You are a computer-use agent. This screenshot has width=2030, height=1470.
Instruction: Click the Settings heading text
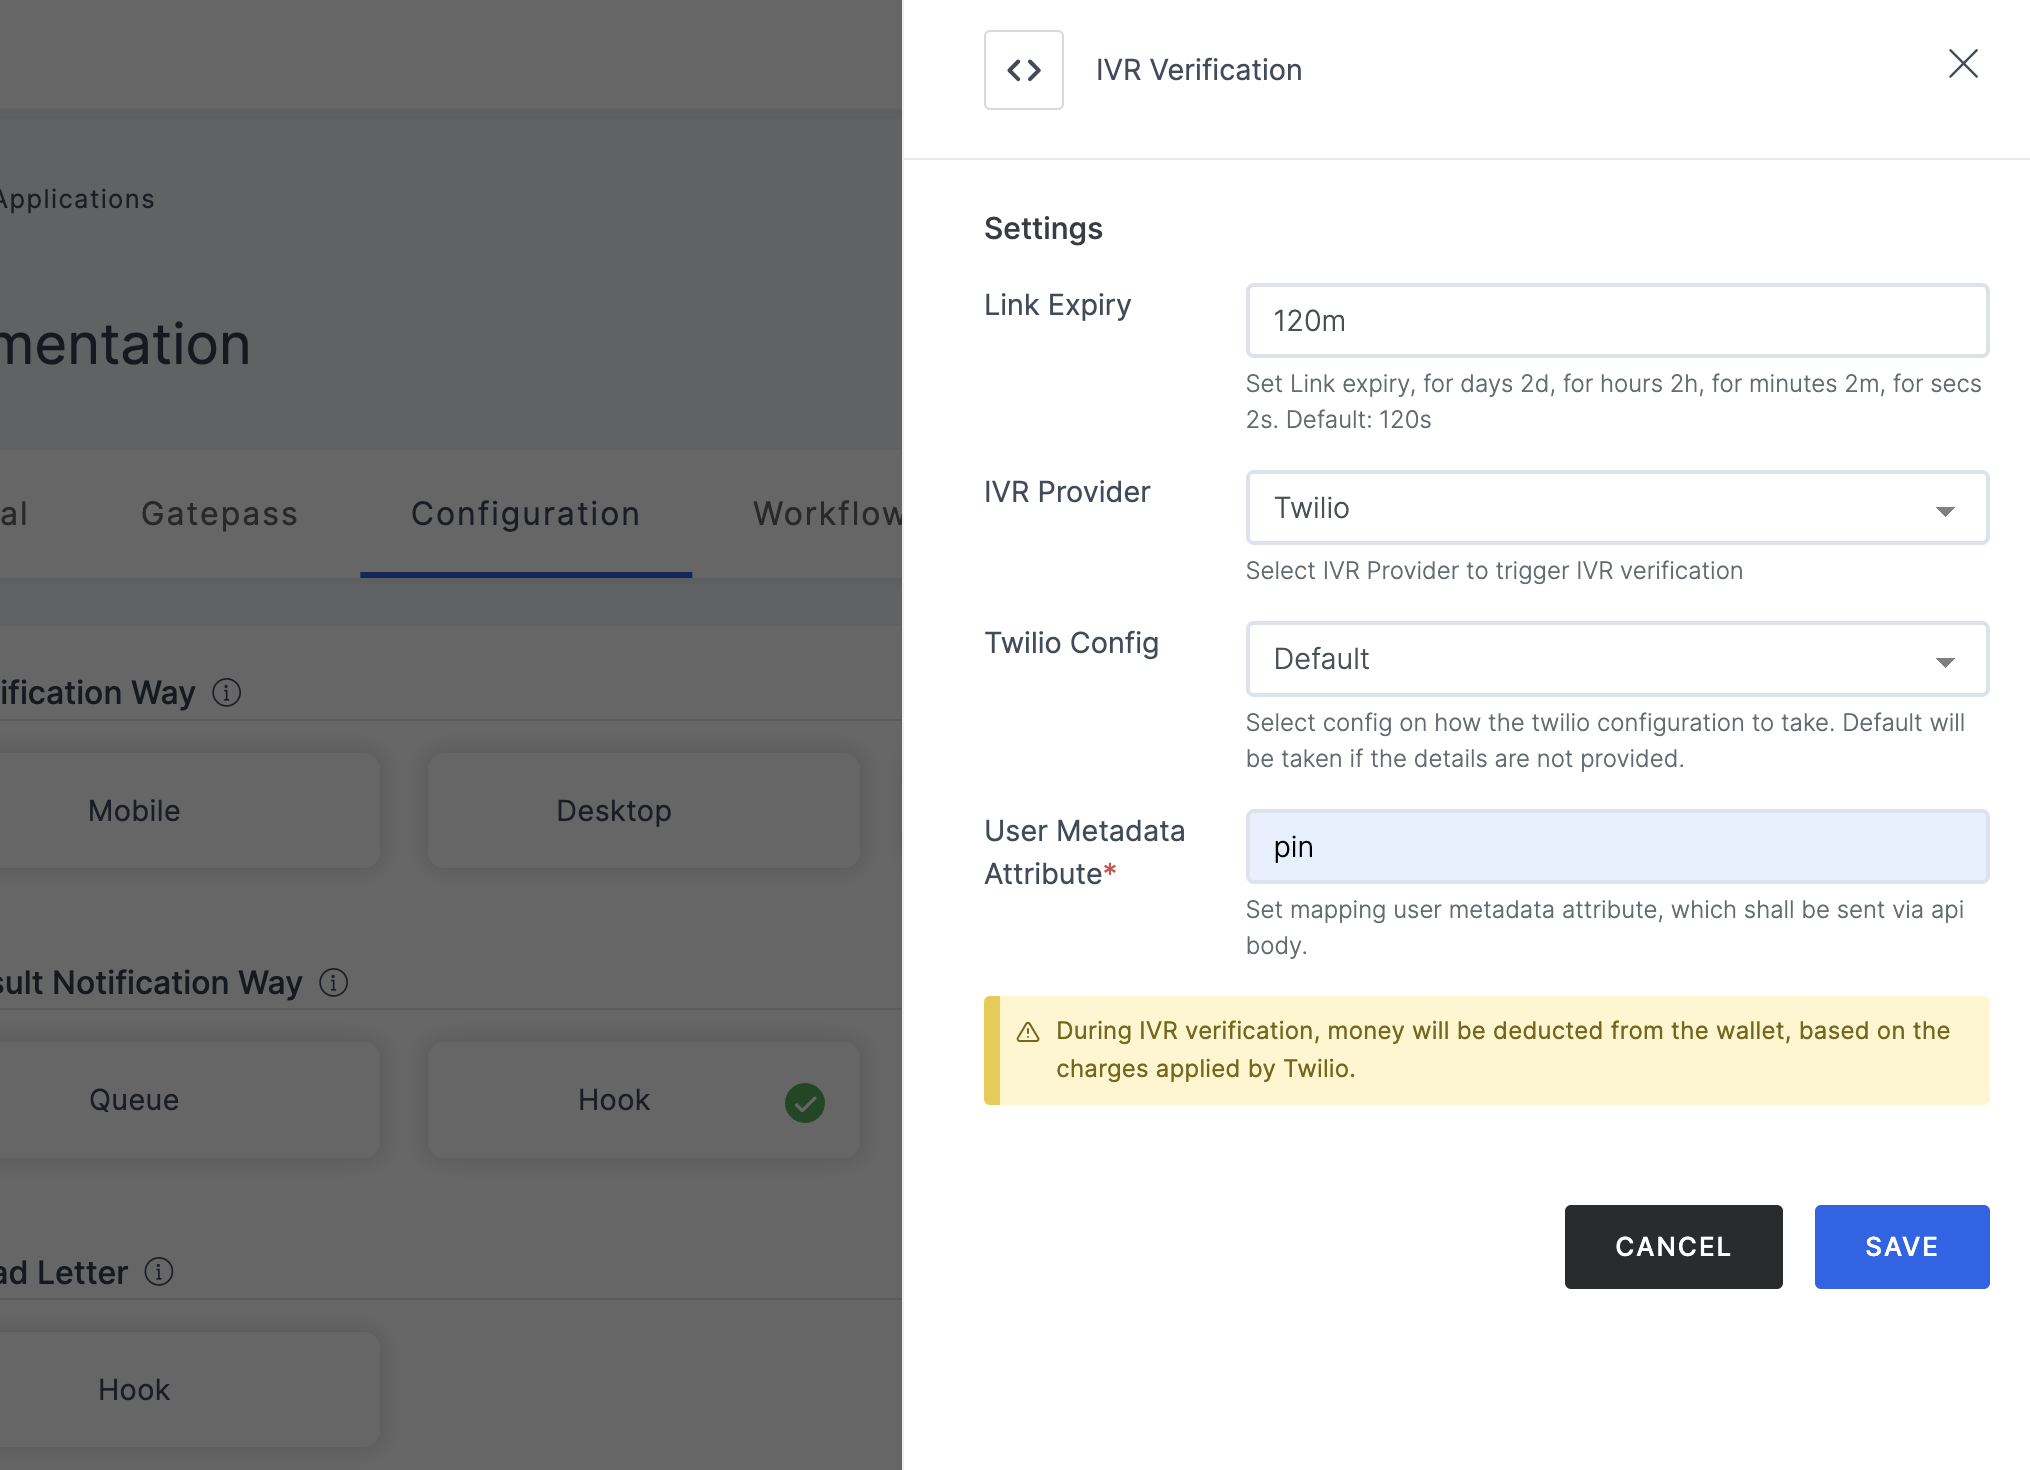coord(1043,228)
